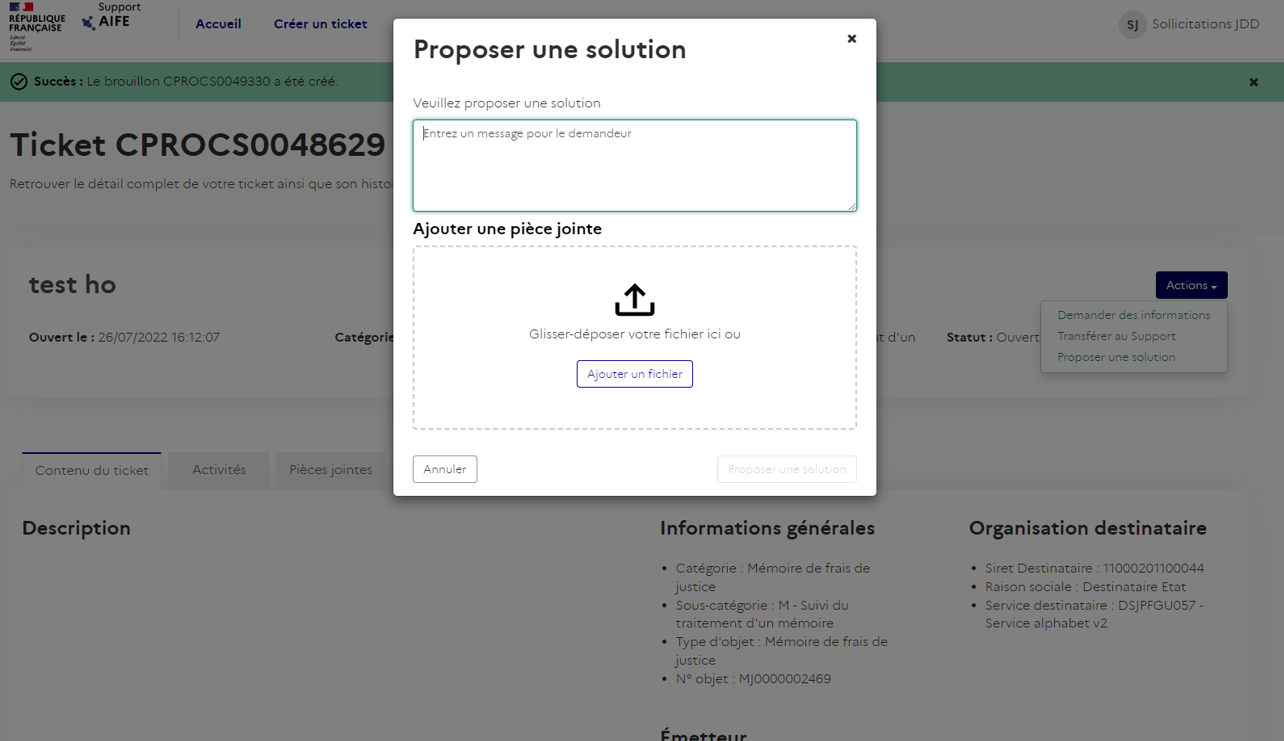Click the message field for the demandeur
This screenshot has width=1284, height=741.
pos(634,165)
